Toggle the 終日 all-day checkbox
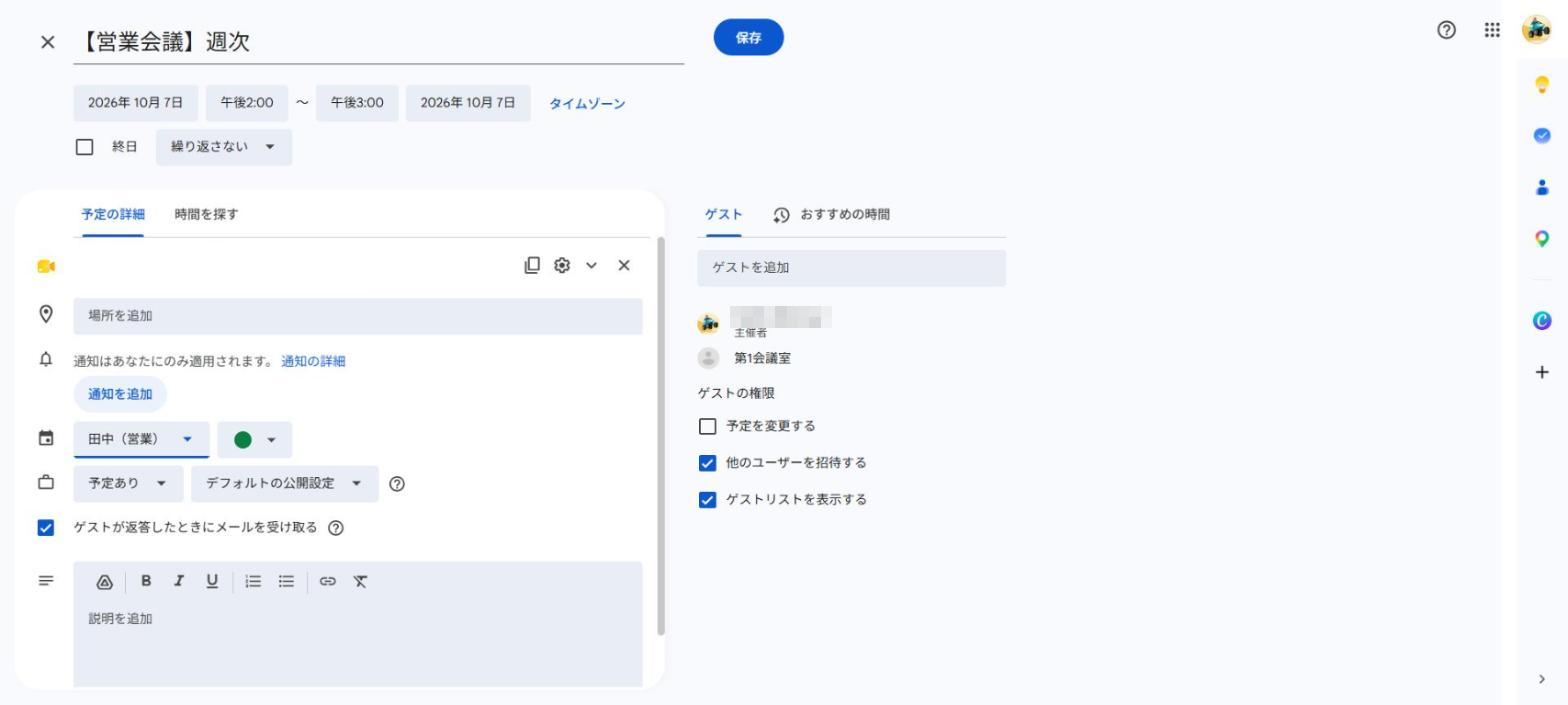The height and width of the screenshot is (705, 1568). pos(85,147)
